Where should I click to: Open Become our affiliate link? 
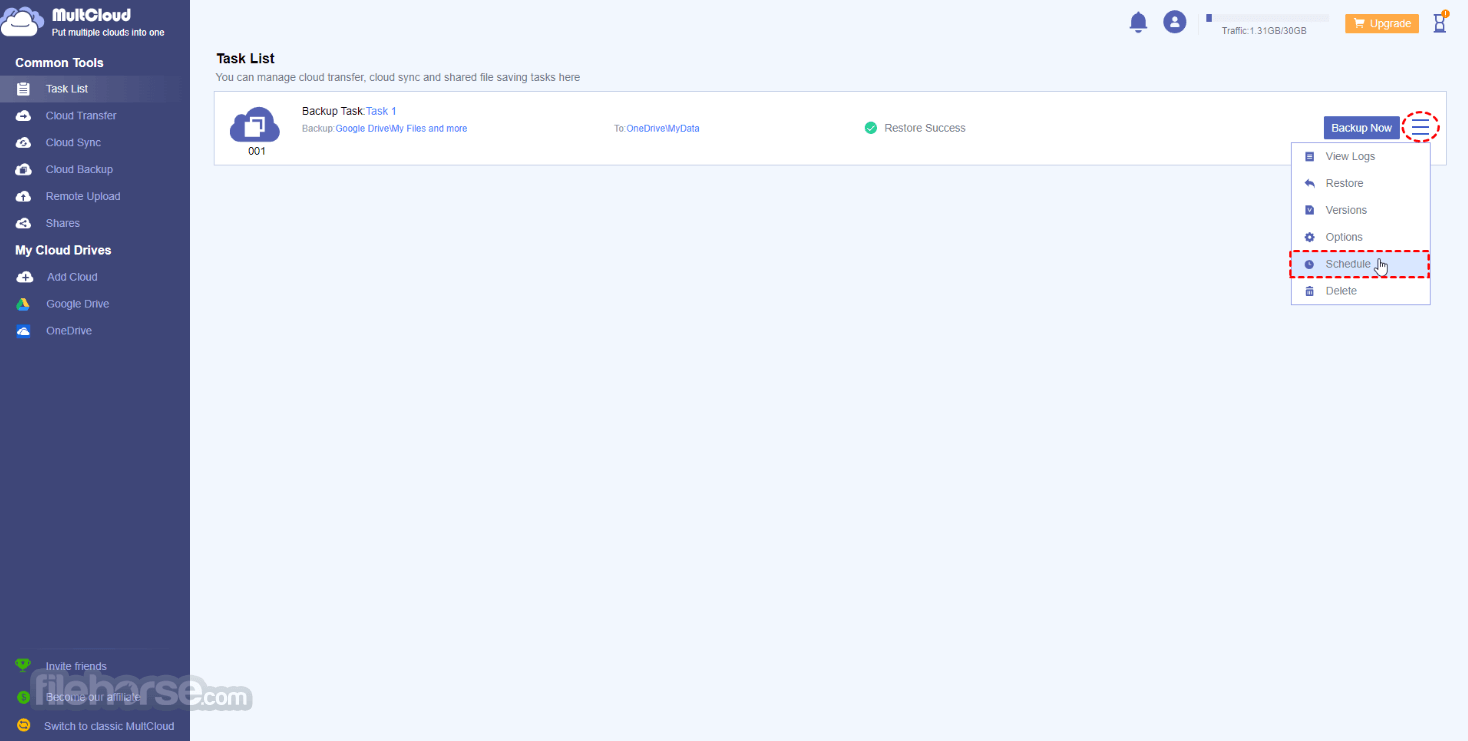[93, 697]
